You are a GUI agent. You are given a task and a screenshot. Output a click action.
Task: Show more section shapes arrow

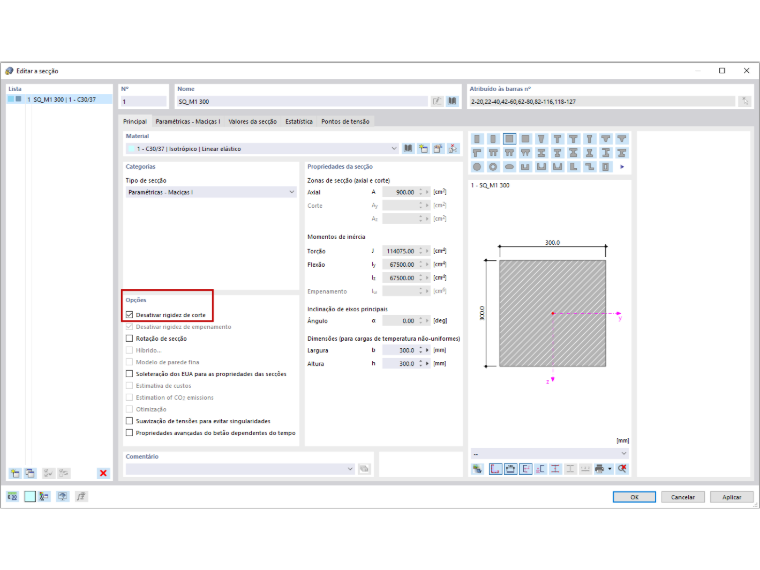622,167
